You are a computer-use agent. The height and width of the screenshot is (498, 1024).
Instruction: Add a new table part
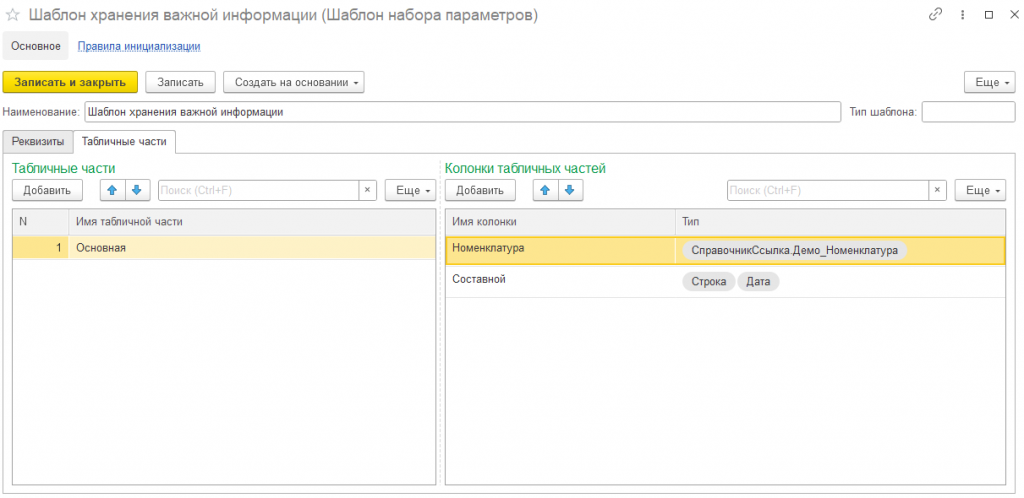tap(47, 190)
